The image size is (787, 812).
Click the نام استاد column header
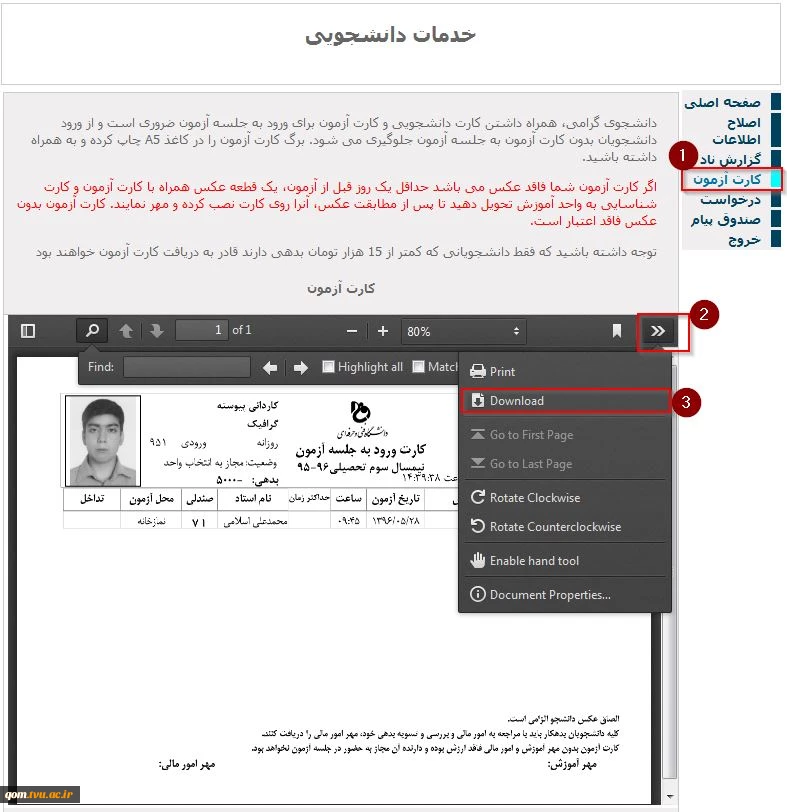pos(253,498)
